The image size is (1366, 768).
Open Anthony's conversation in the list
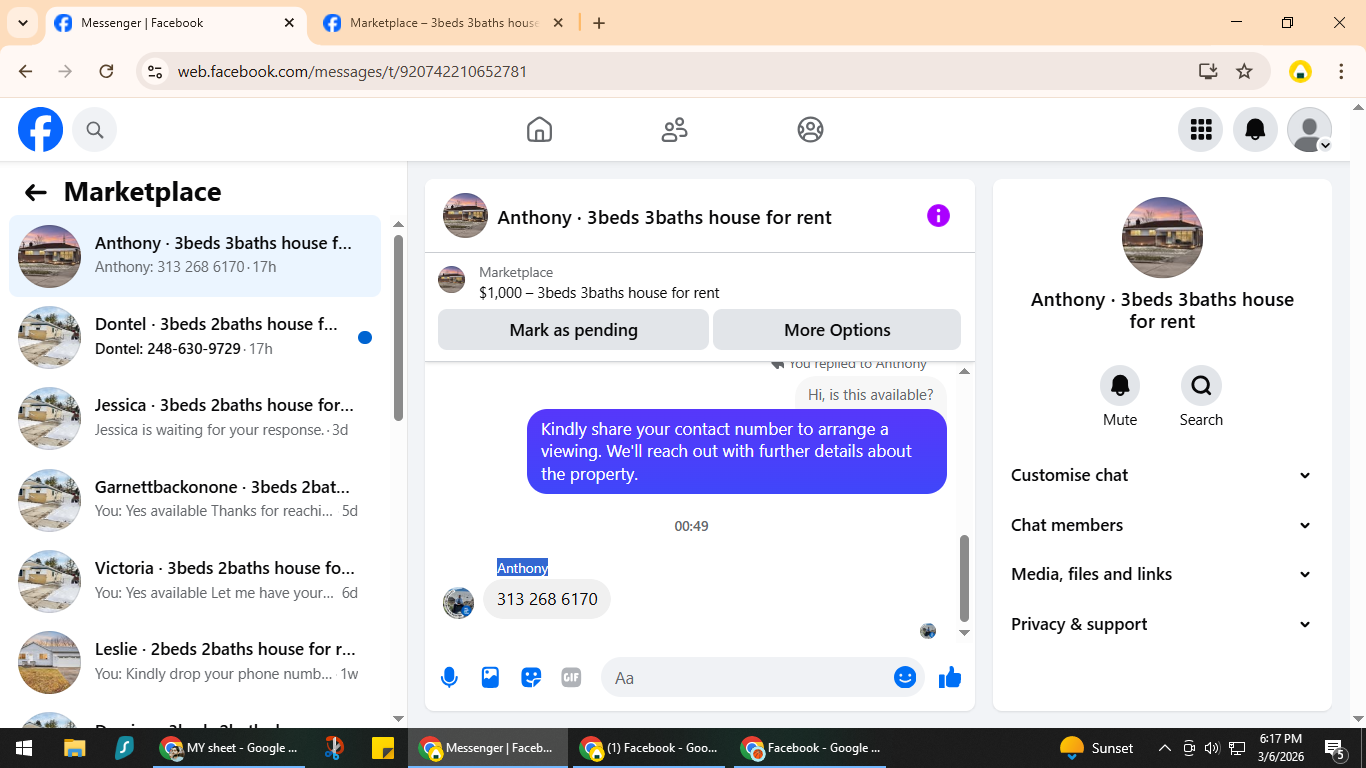[195, 256]
